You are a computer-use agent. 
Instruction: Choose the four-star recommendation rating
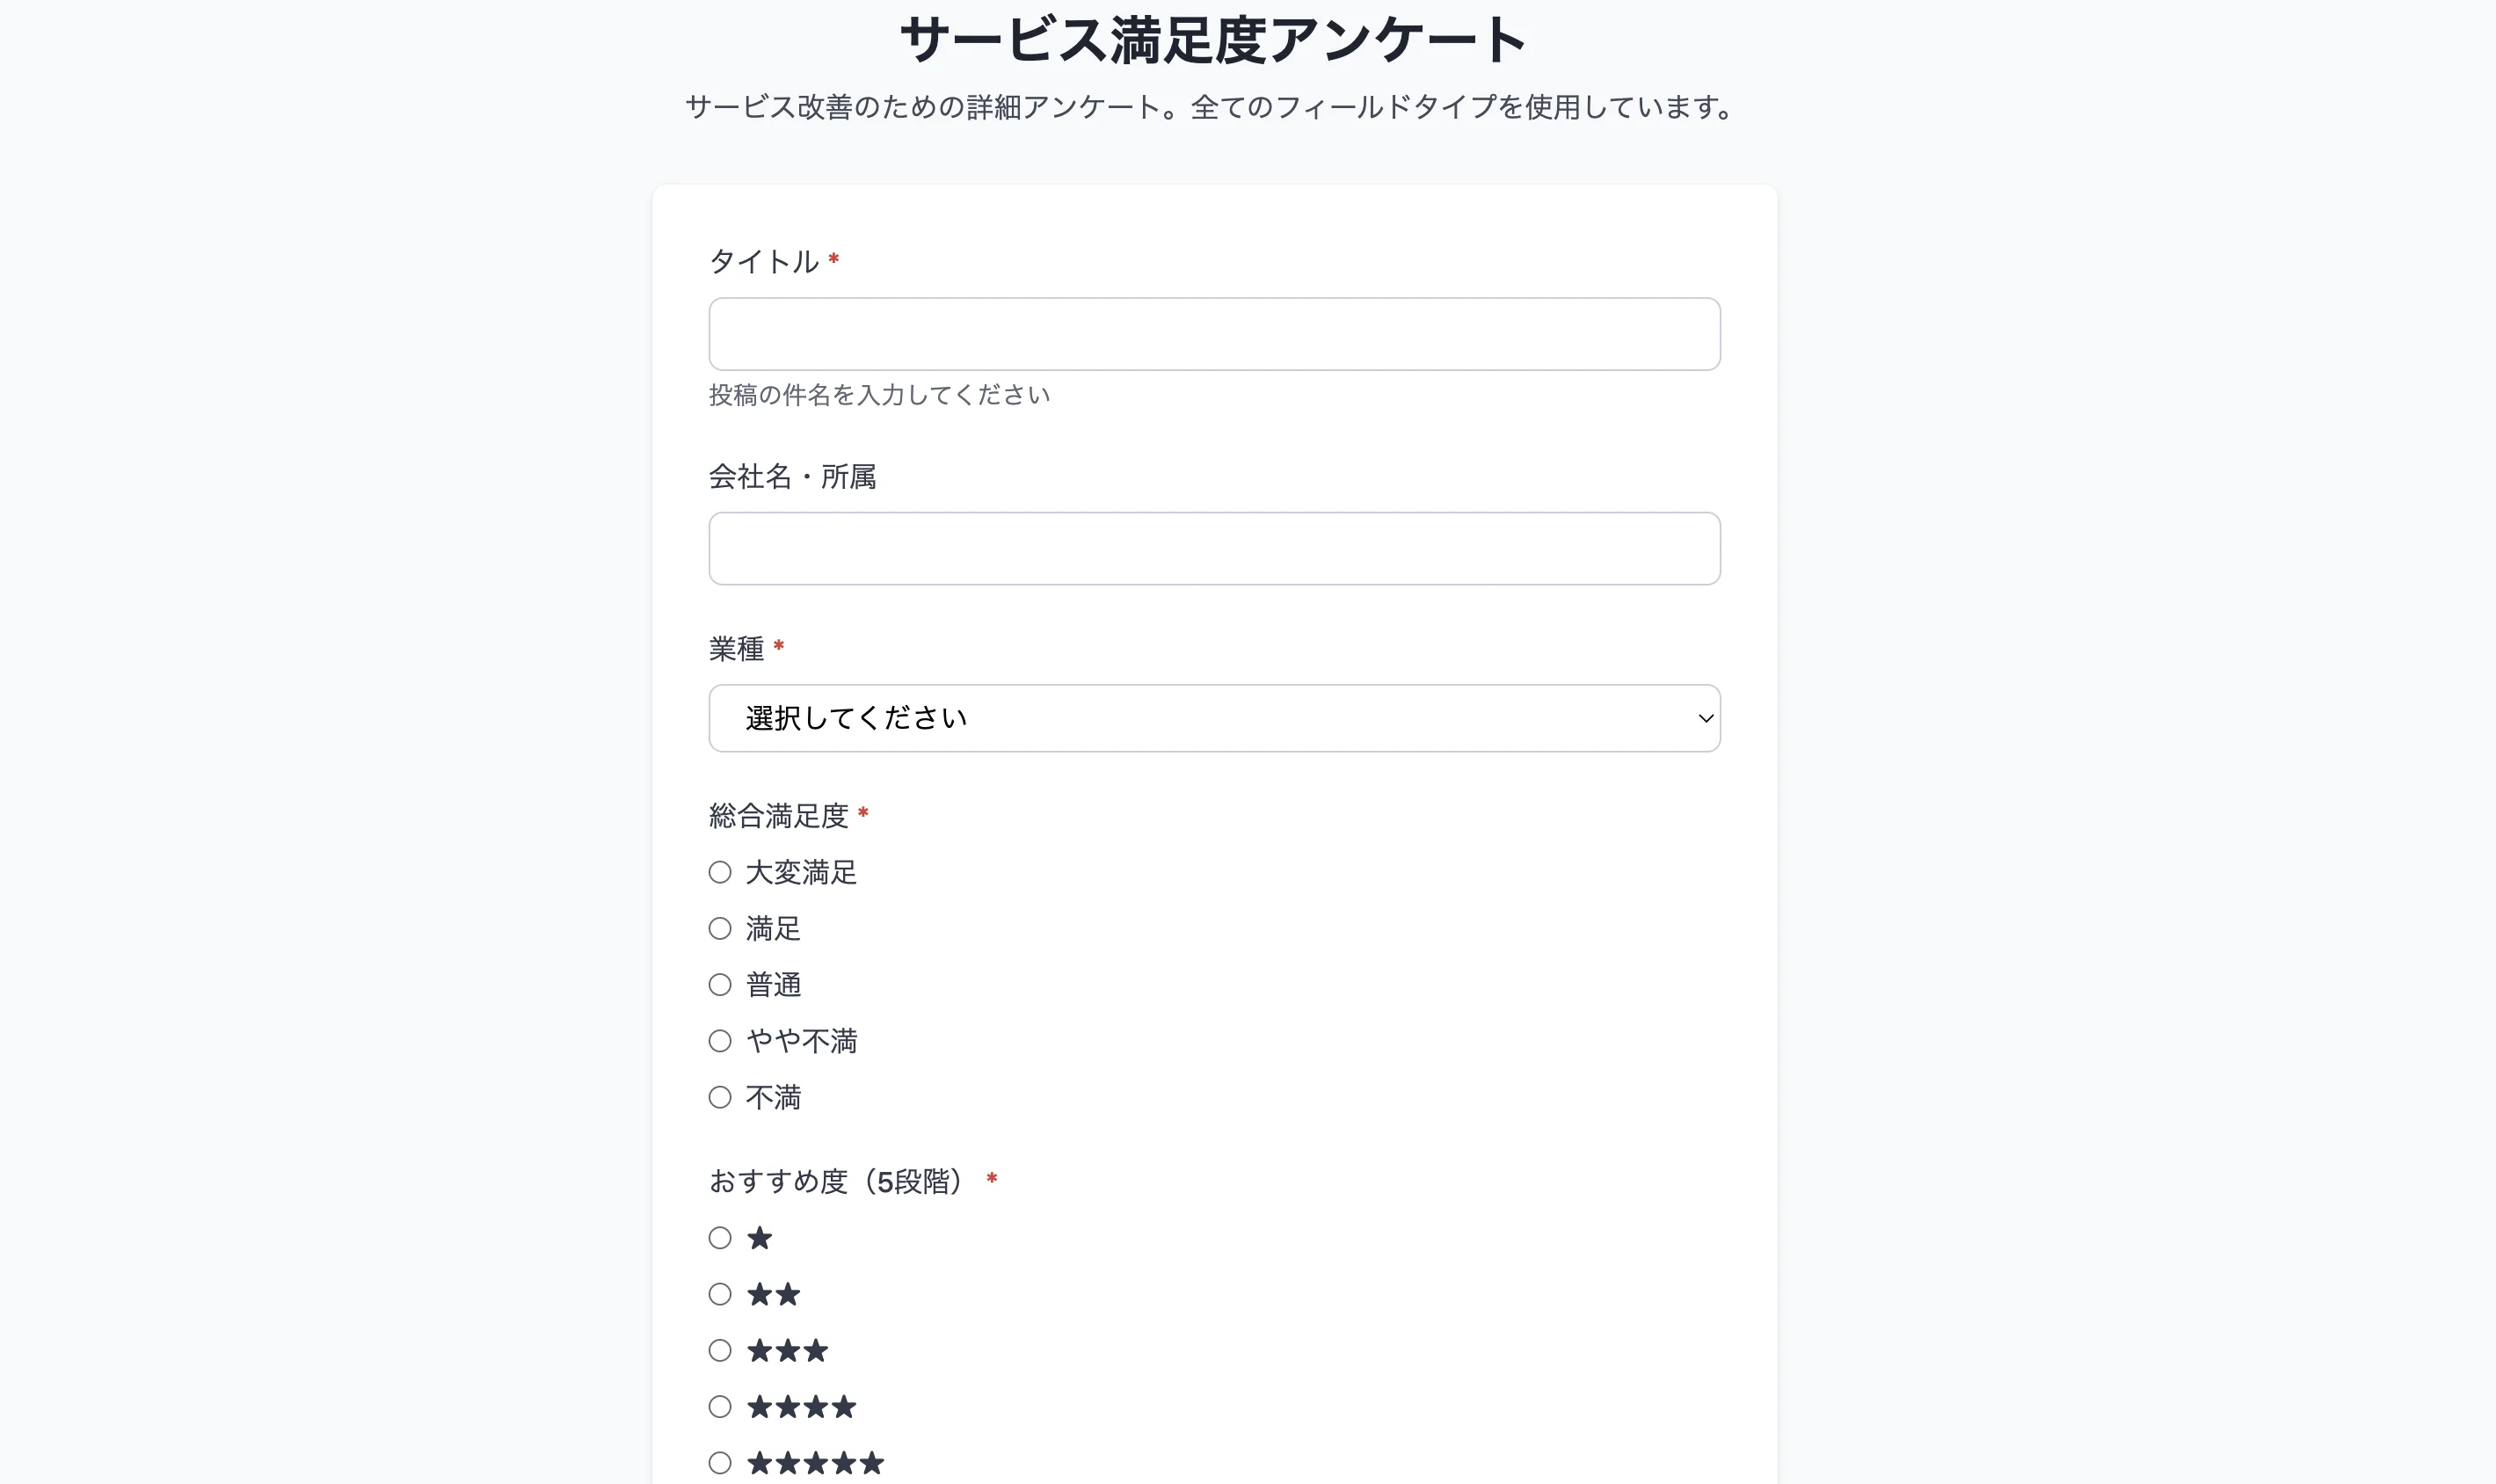[720, 1406]
